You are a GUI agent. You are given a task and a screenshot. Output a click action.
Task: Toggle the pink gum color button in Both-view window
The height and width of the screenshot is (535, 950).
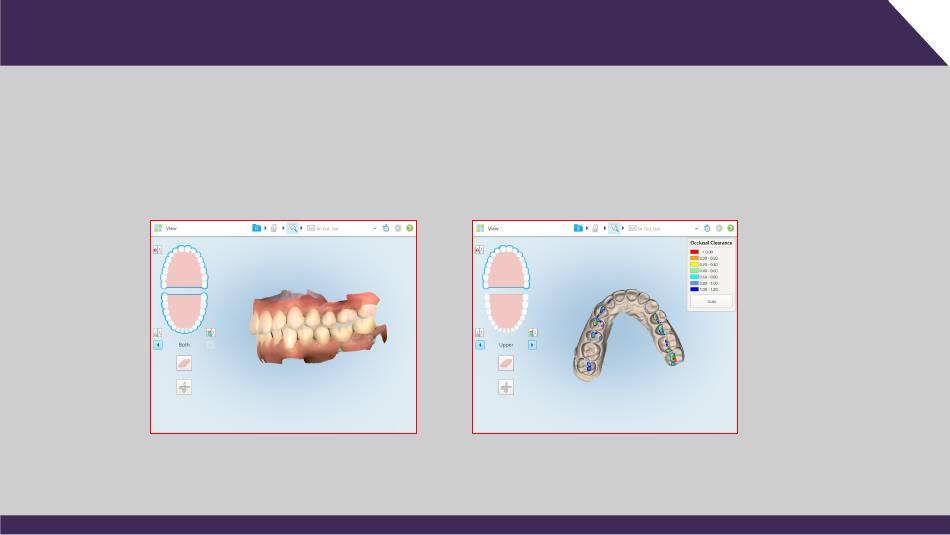(x=184, y=363)
